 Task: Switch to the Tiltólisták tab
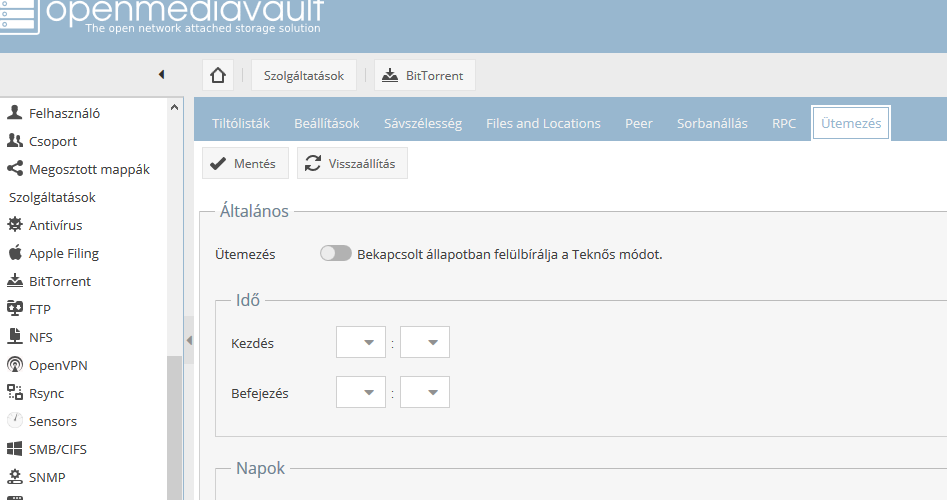click(x=240, y=123)
